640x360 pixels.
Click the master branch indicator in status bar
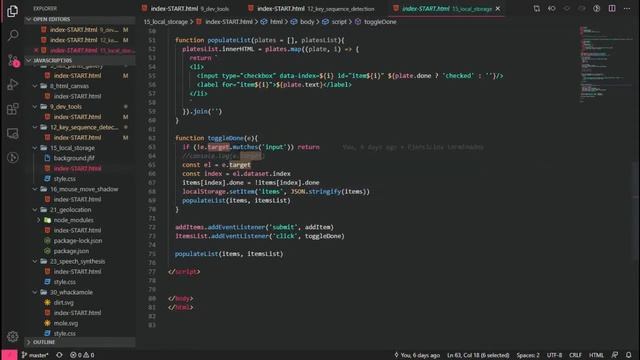pos(35,355)
